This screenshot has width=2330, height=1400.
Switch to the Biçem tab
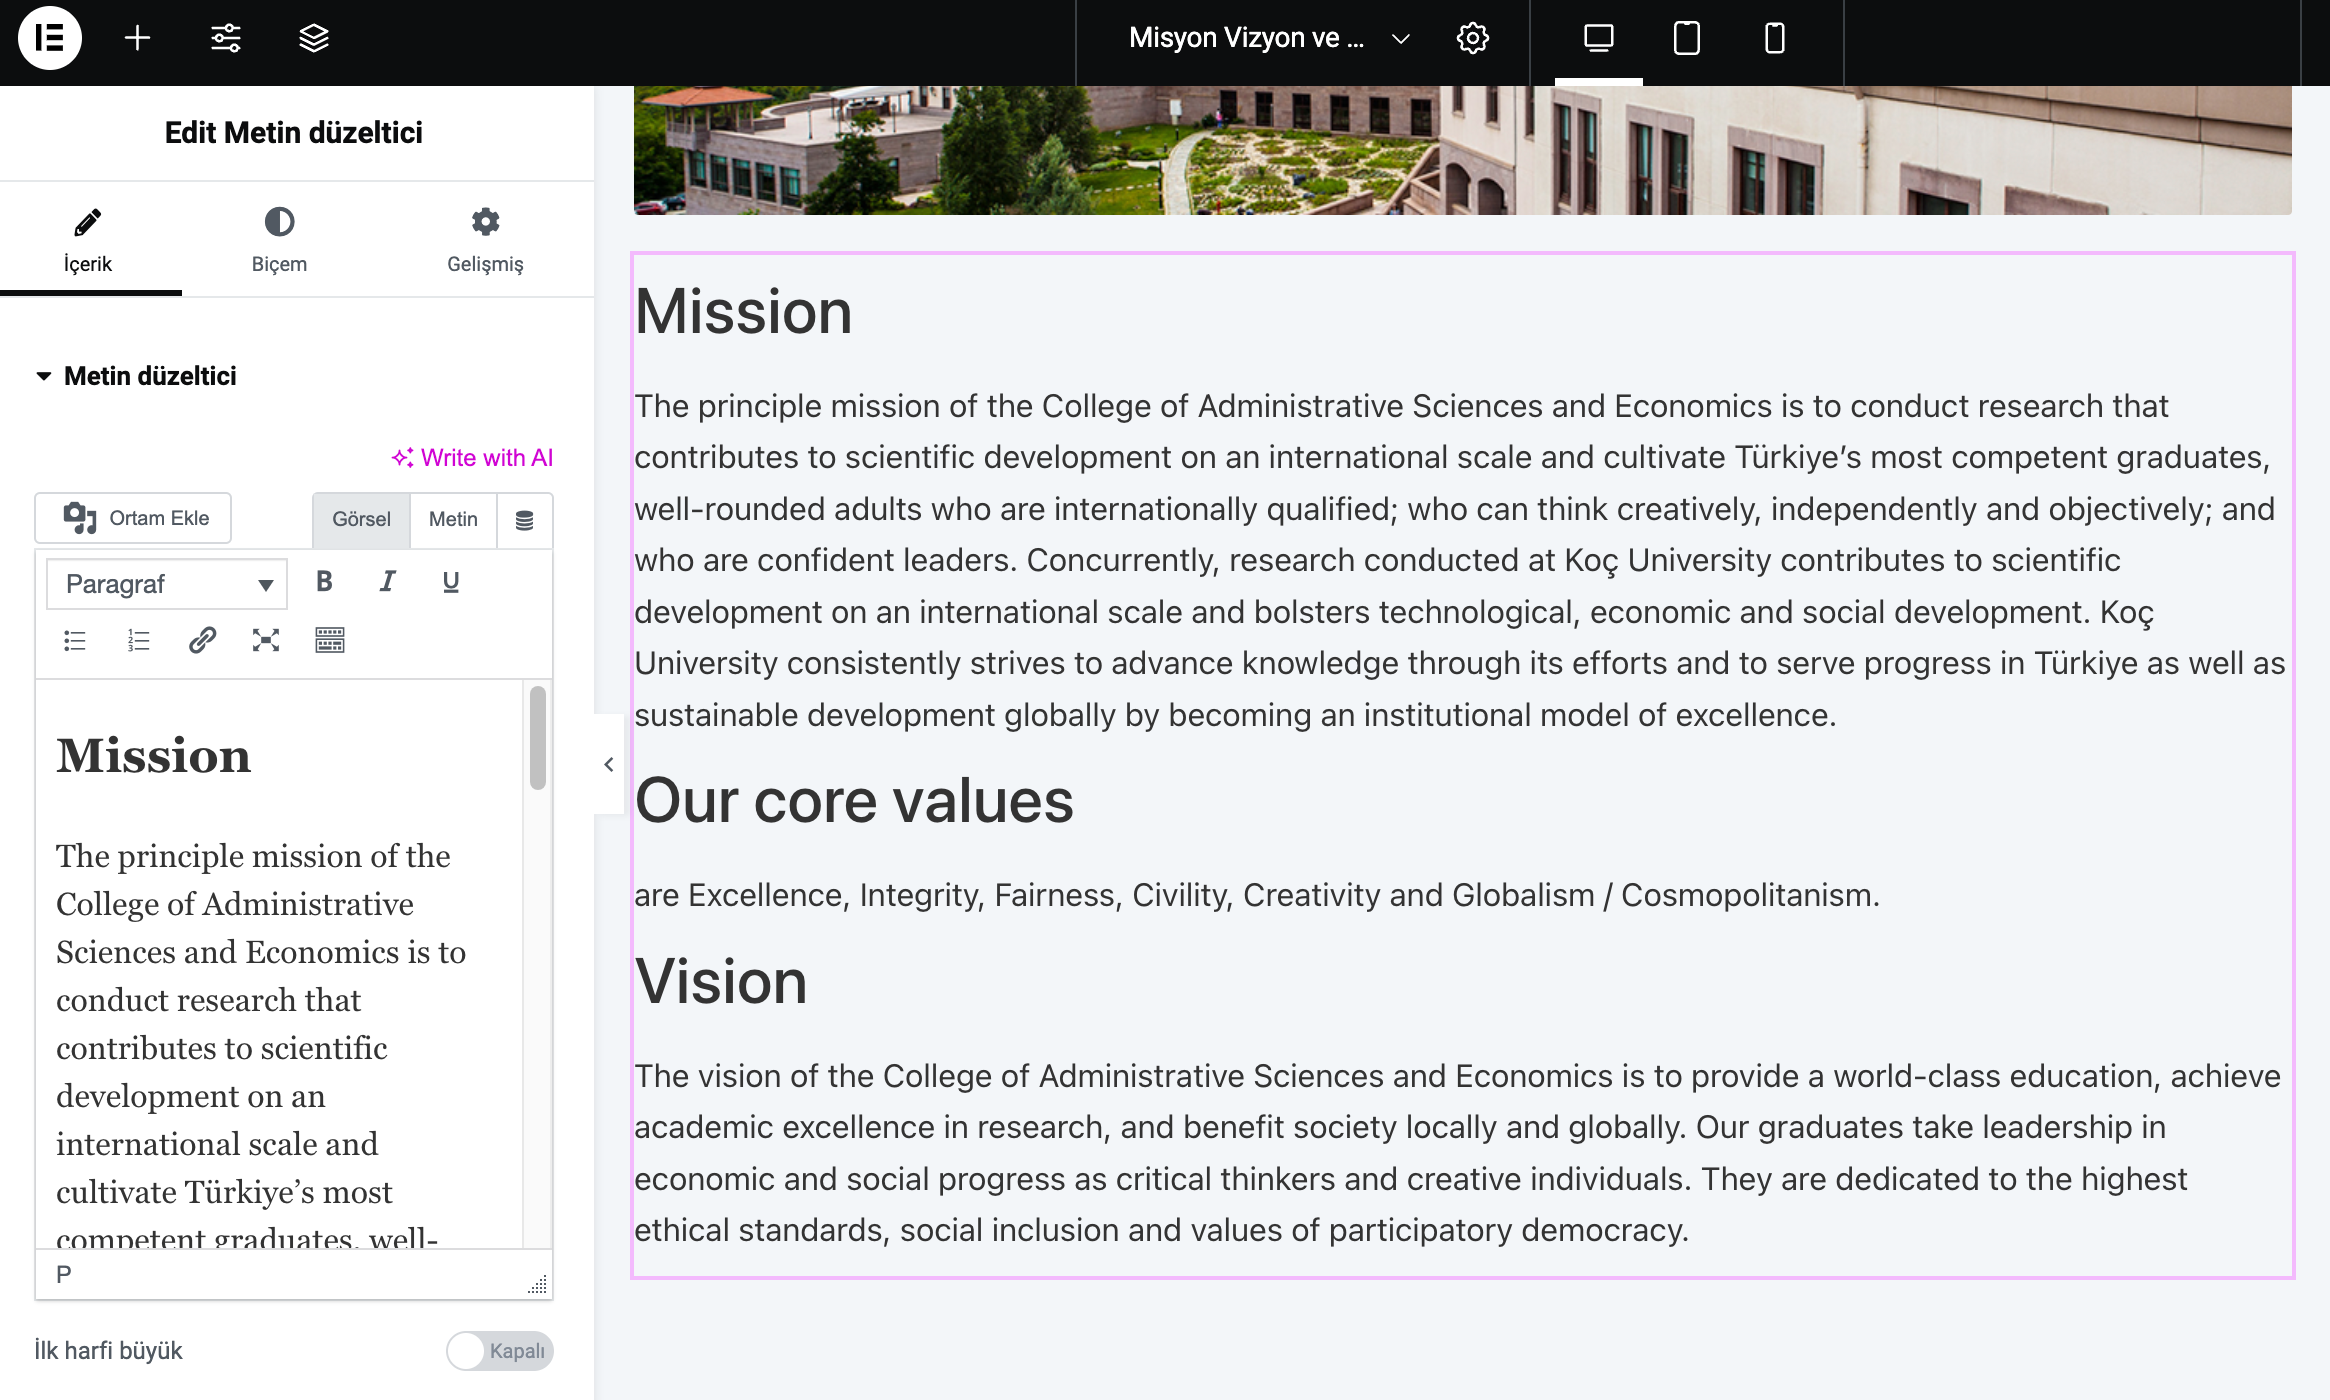tap(279, 240)
